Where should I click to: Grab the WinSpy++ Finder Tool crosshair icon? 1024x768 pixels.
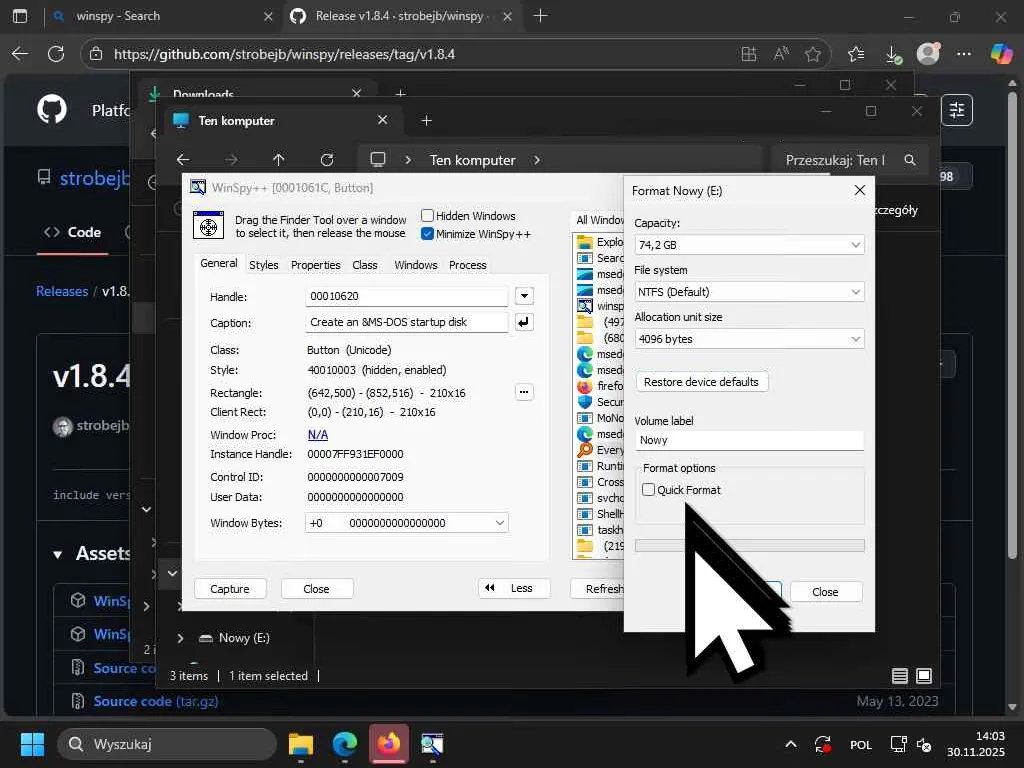point(208,226)
